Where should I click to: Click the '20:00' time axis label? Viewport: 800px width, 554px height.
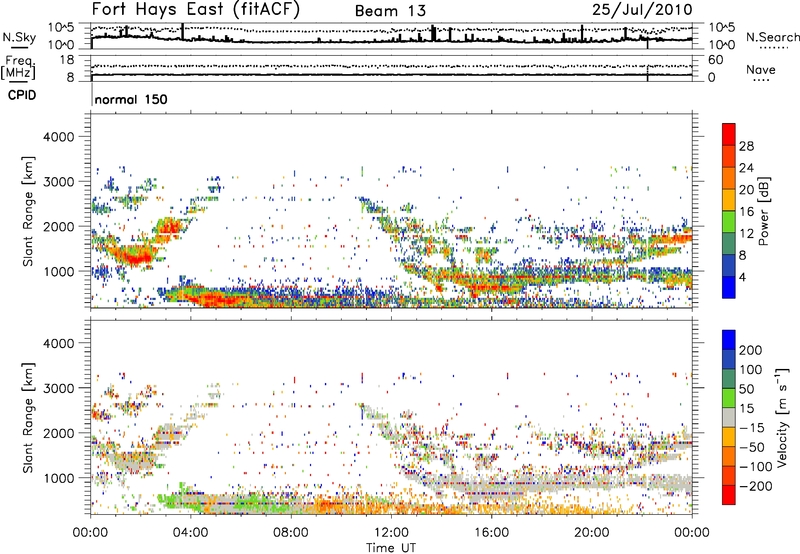point(592,533)
